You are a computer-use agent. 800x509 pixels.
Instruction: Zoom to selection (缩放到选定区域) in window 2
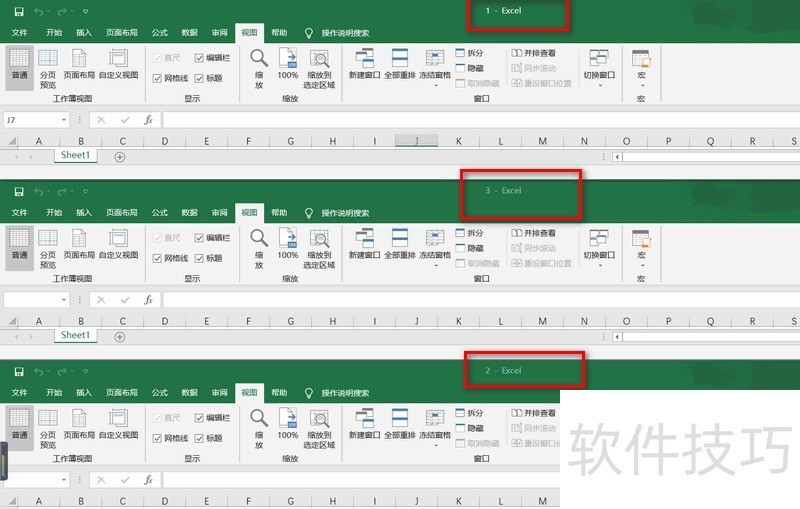pos(319,429)
